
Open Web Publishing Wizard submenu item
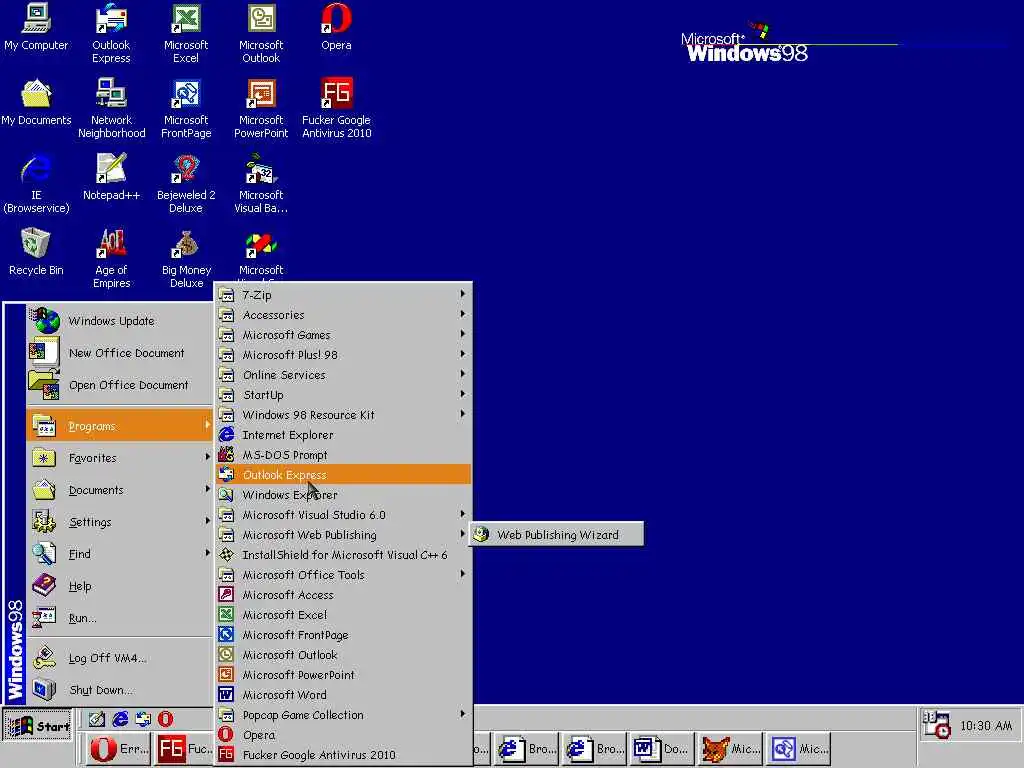coord(557,535)
